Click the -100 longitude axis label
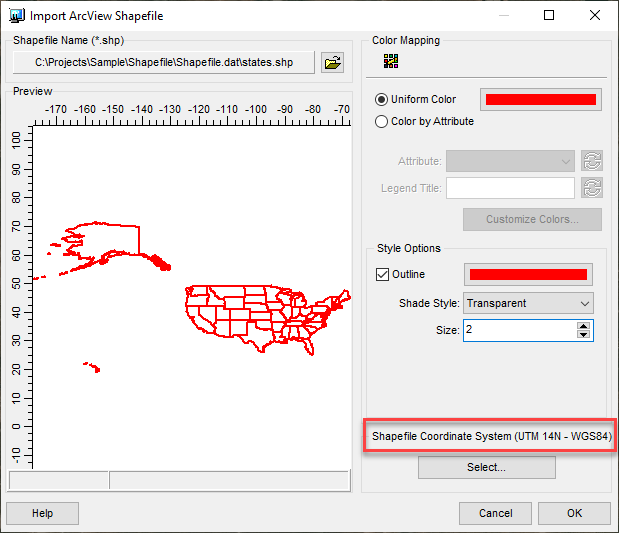Screen dimensions: 619x533 256,109
